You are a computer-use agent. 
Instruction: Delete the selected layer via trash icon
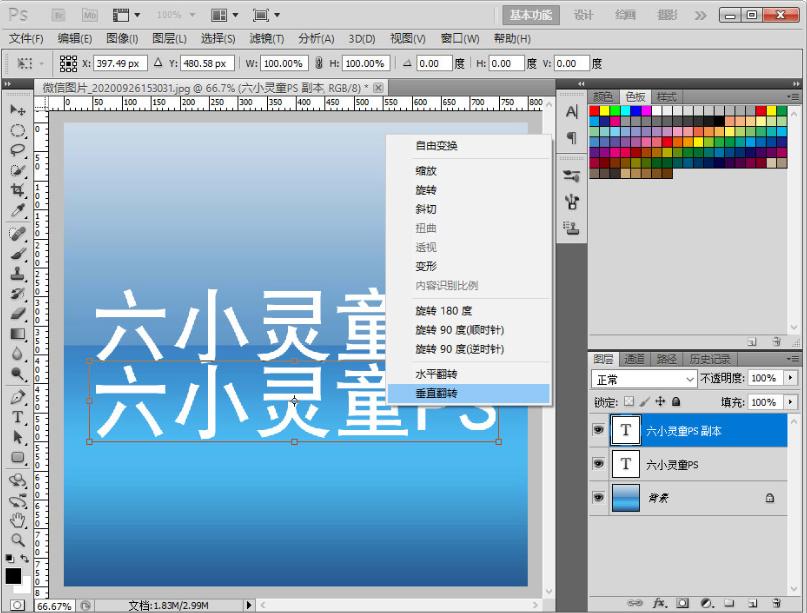(x=774, y=604)
